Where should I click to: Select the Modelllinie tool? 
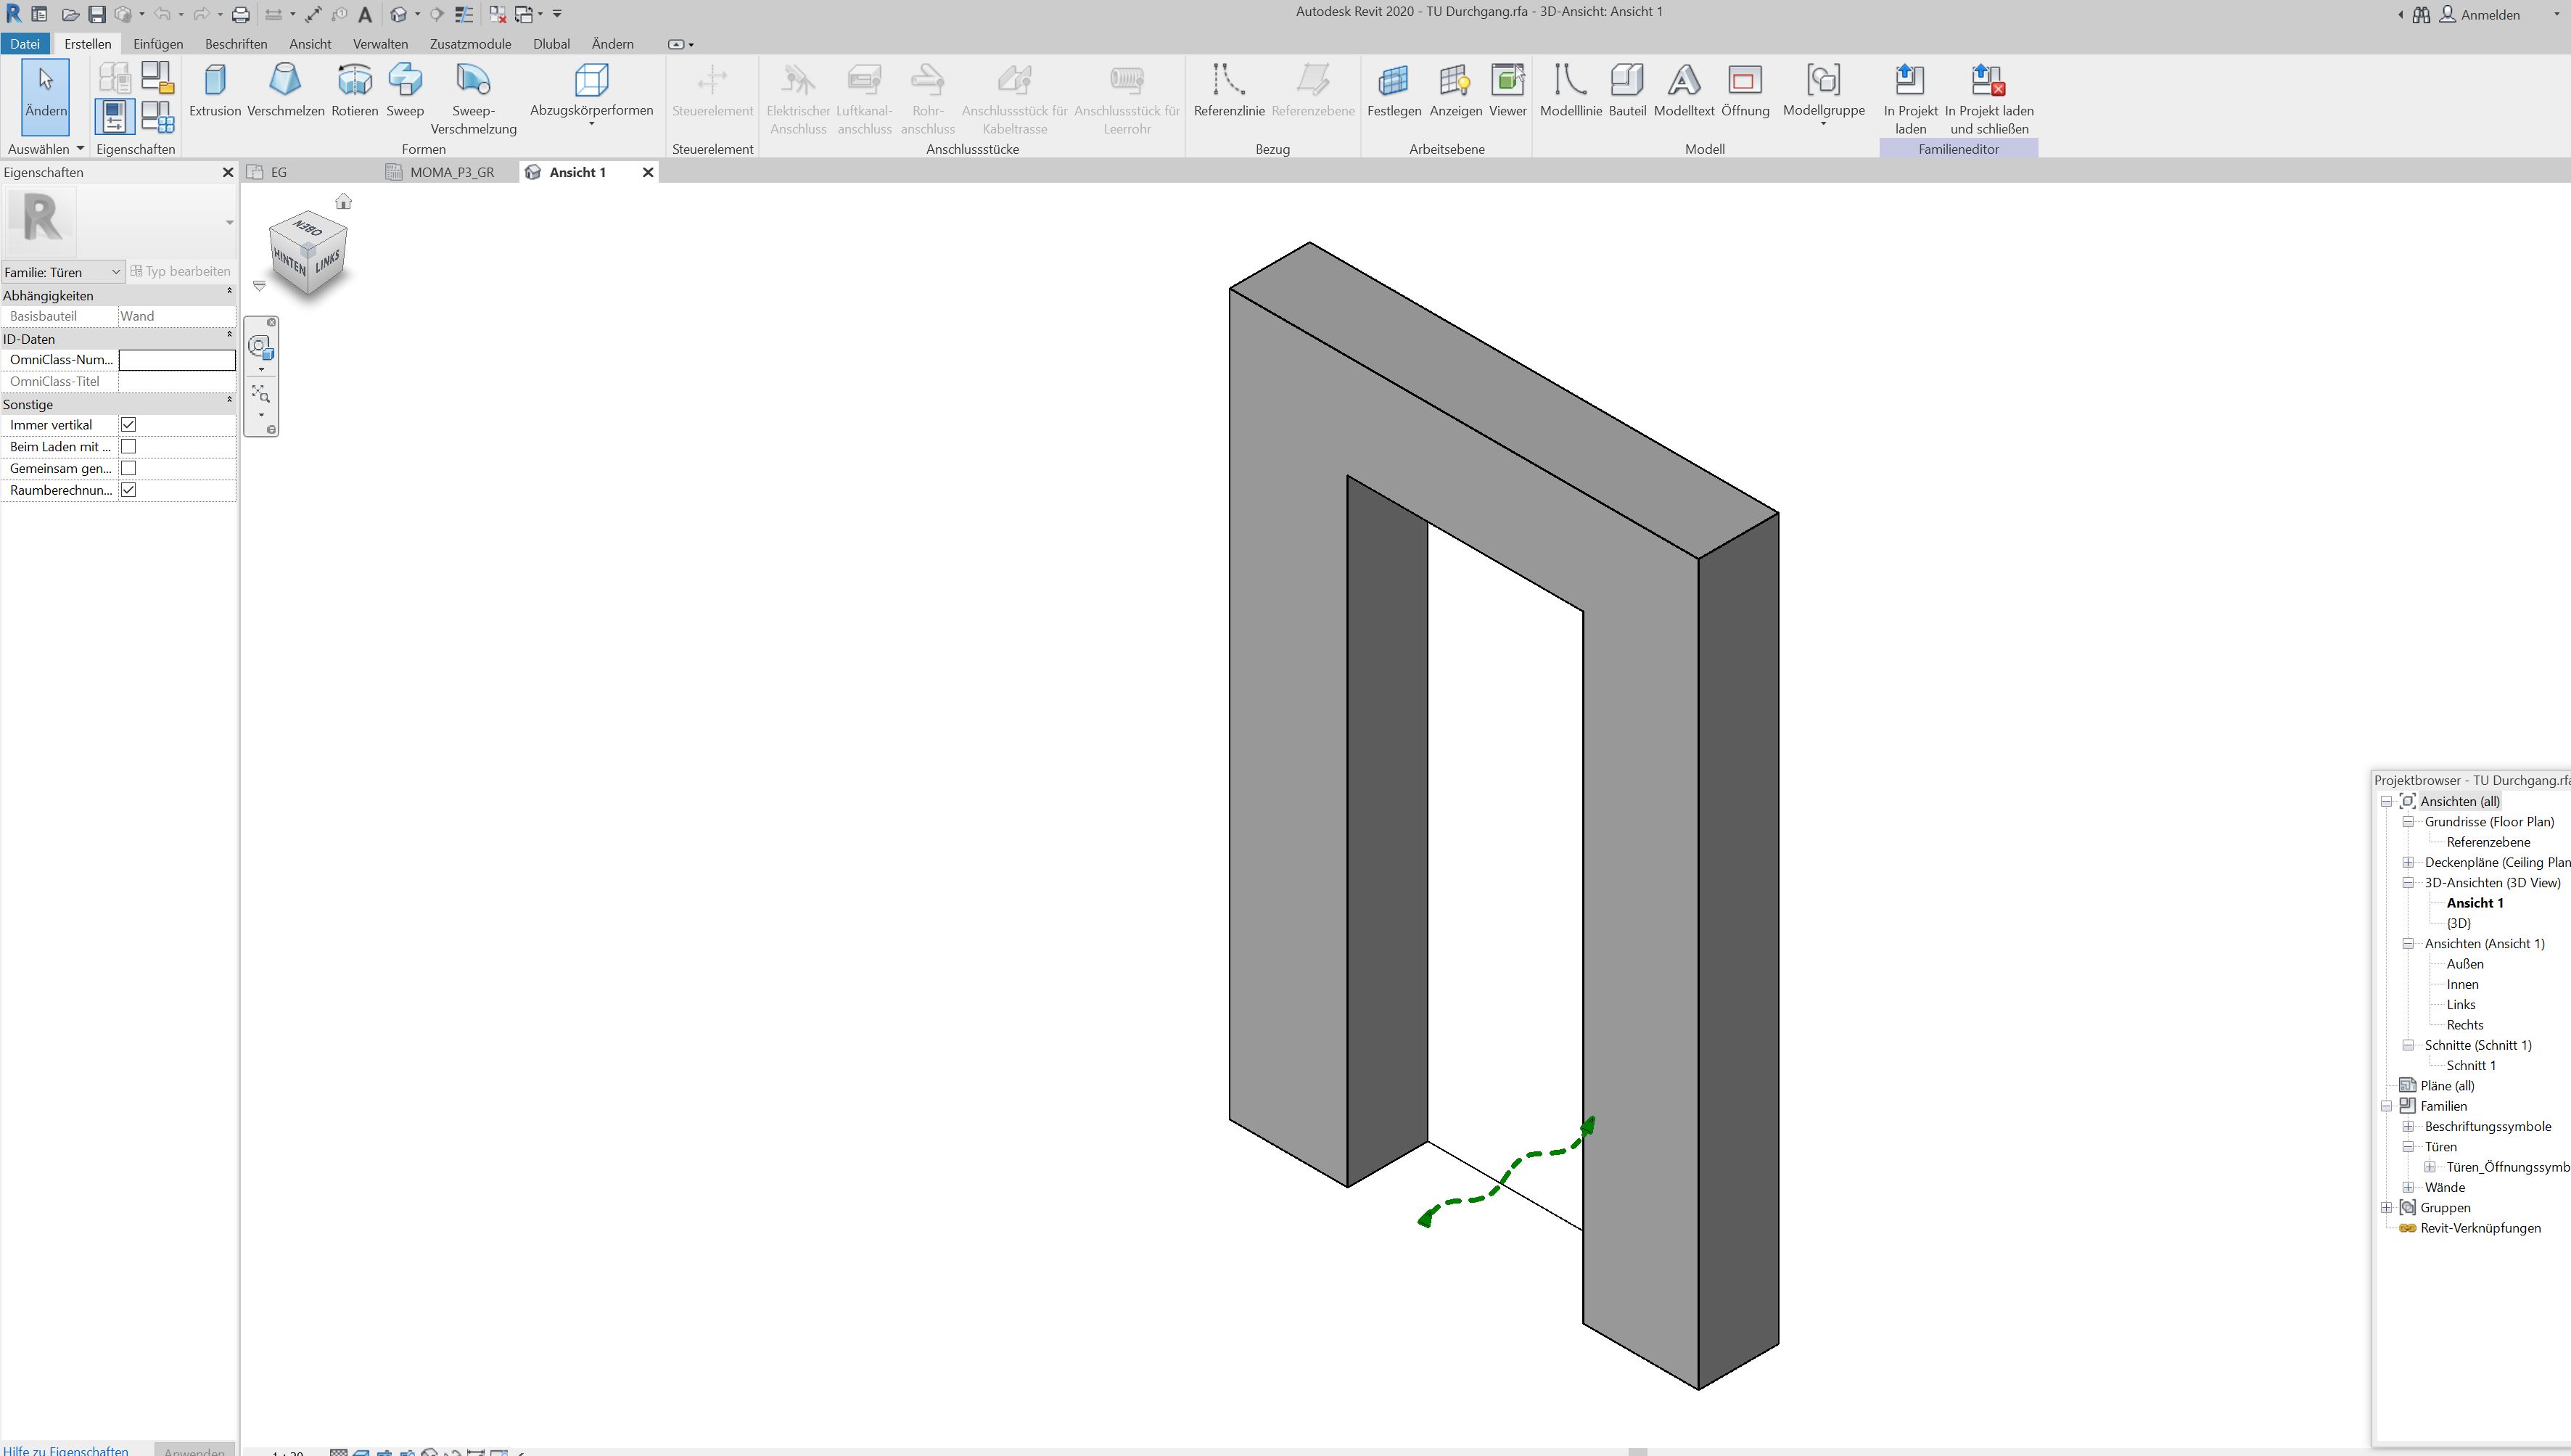point(1570,90)
